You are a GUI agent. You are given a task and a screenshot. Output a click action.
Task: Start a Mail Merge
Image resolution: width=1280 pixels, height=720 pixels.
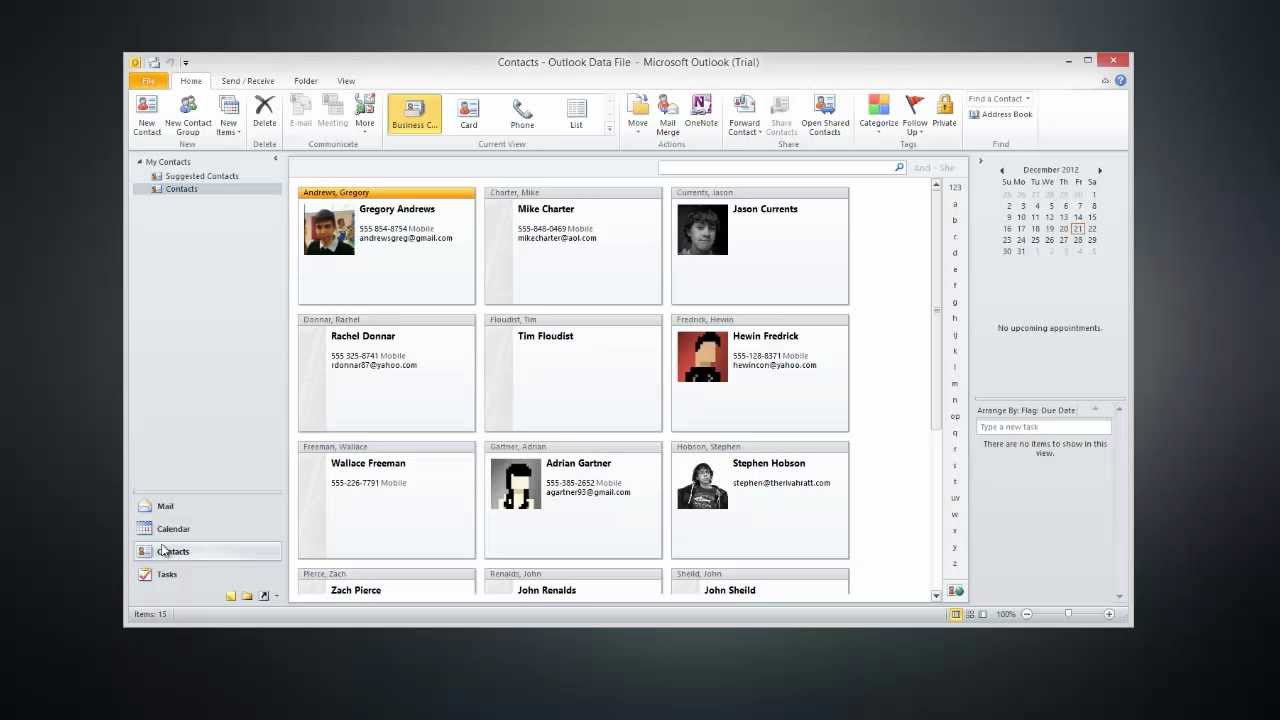668,115
